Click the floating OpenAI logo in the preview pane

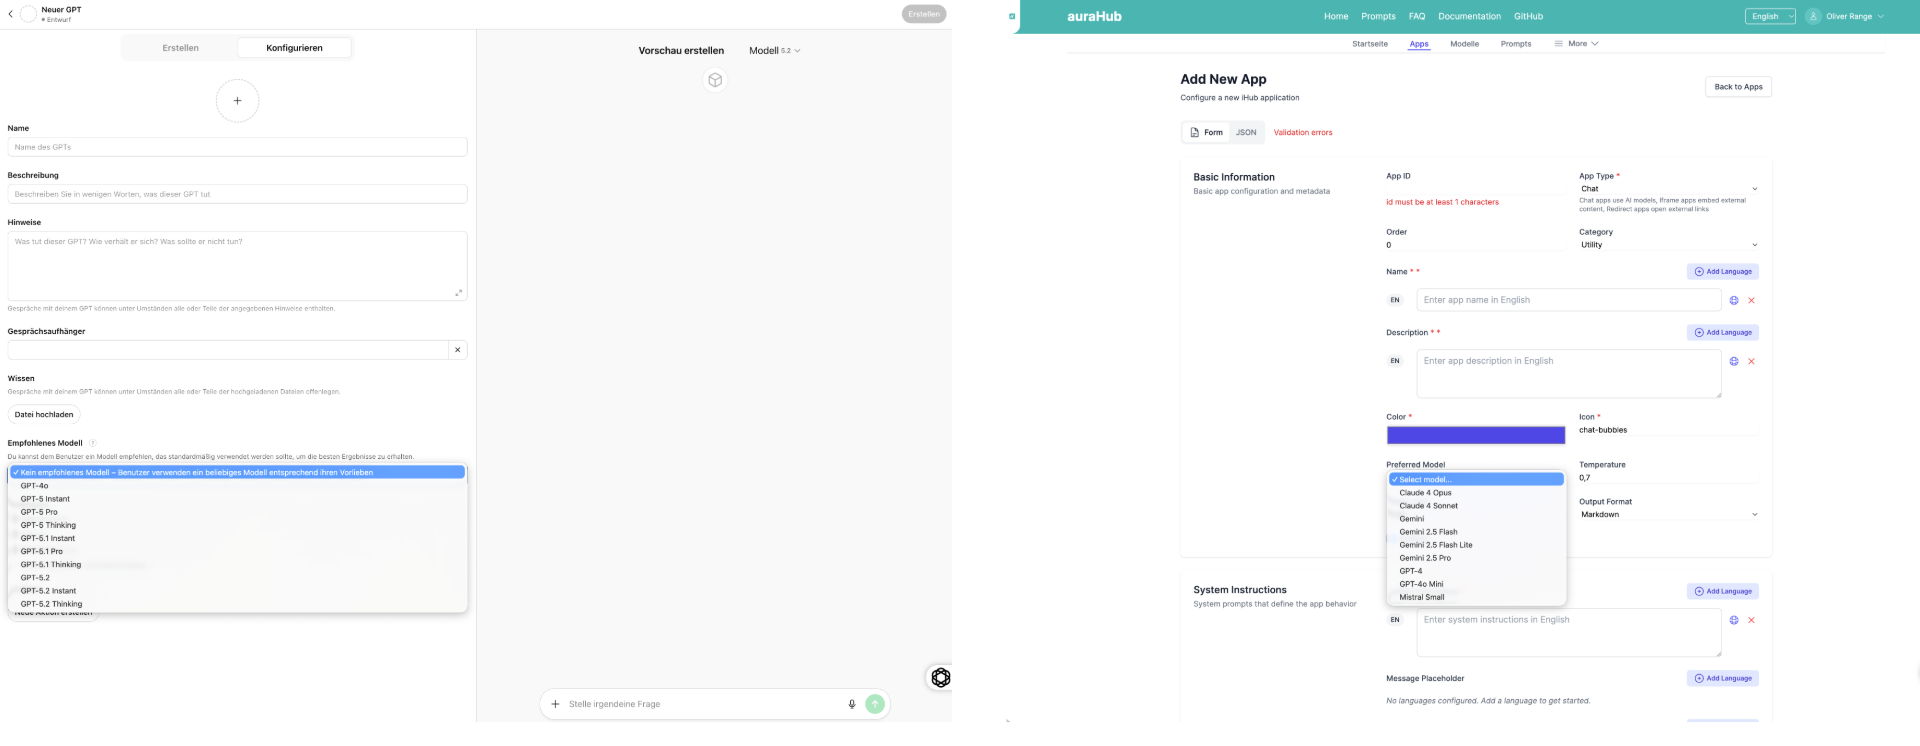point(940,678)
